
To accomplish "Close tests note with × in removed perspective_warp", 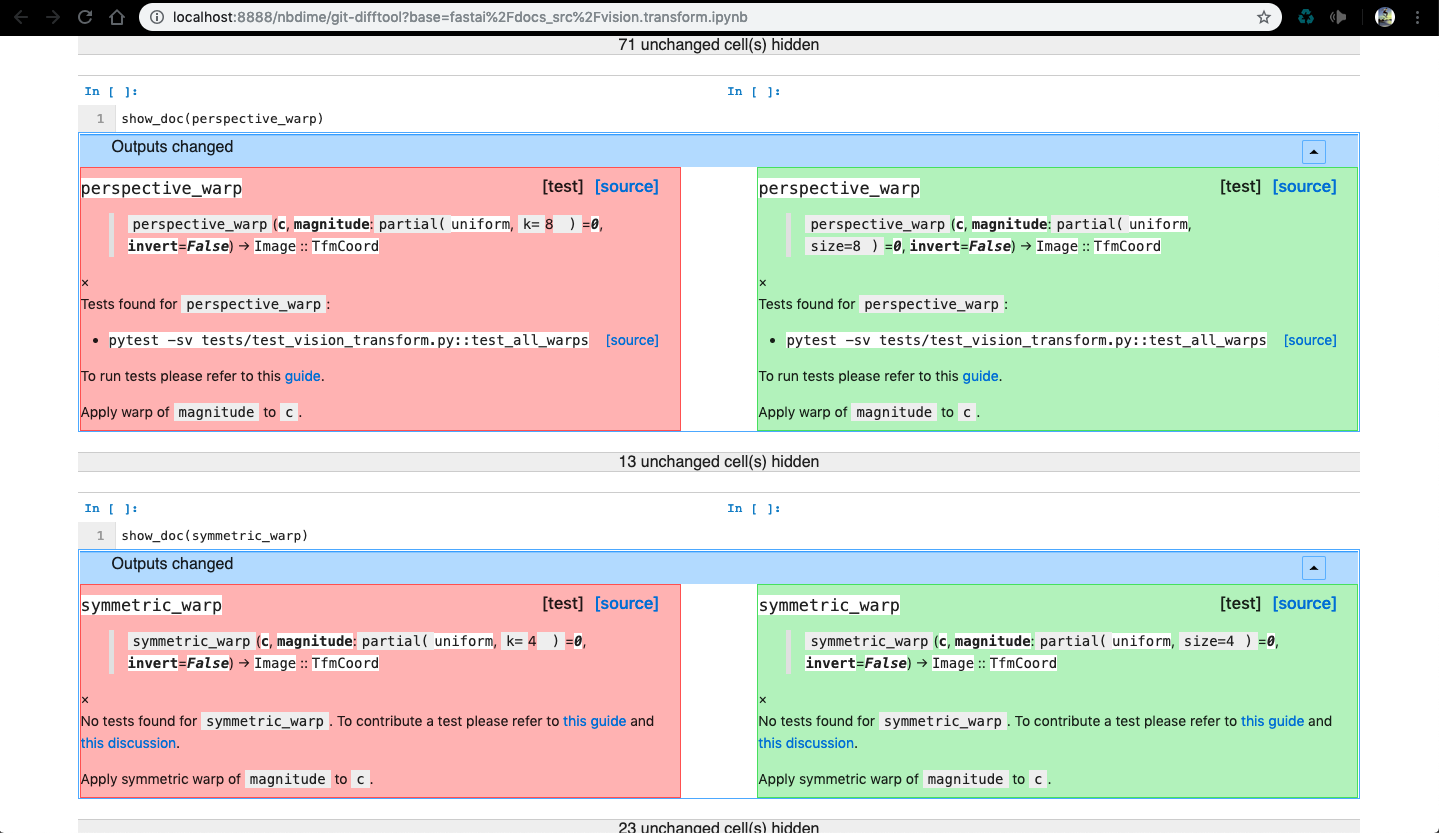I will (85, 283).
